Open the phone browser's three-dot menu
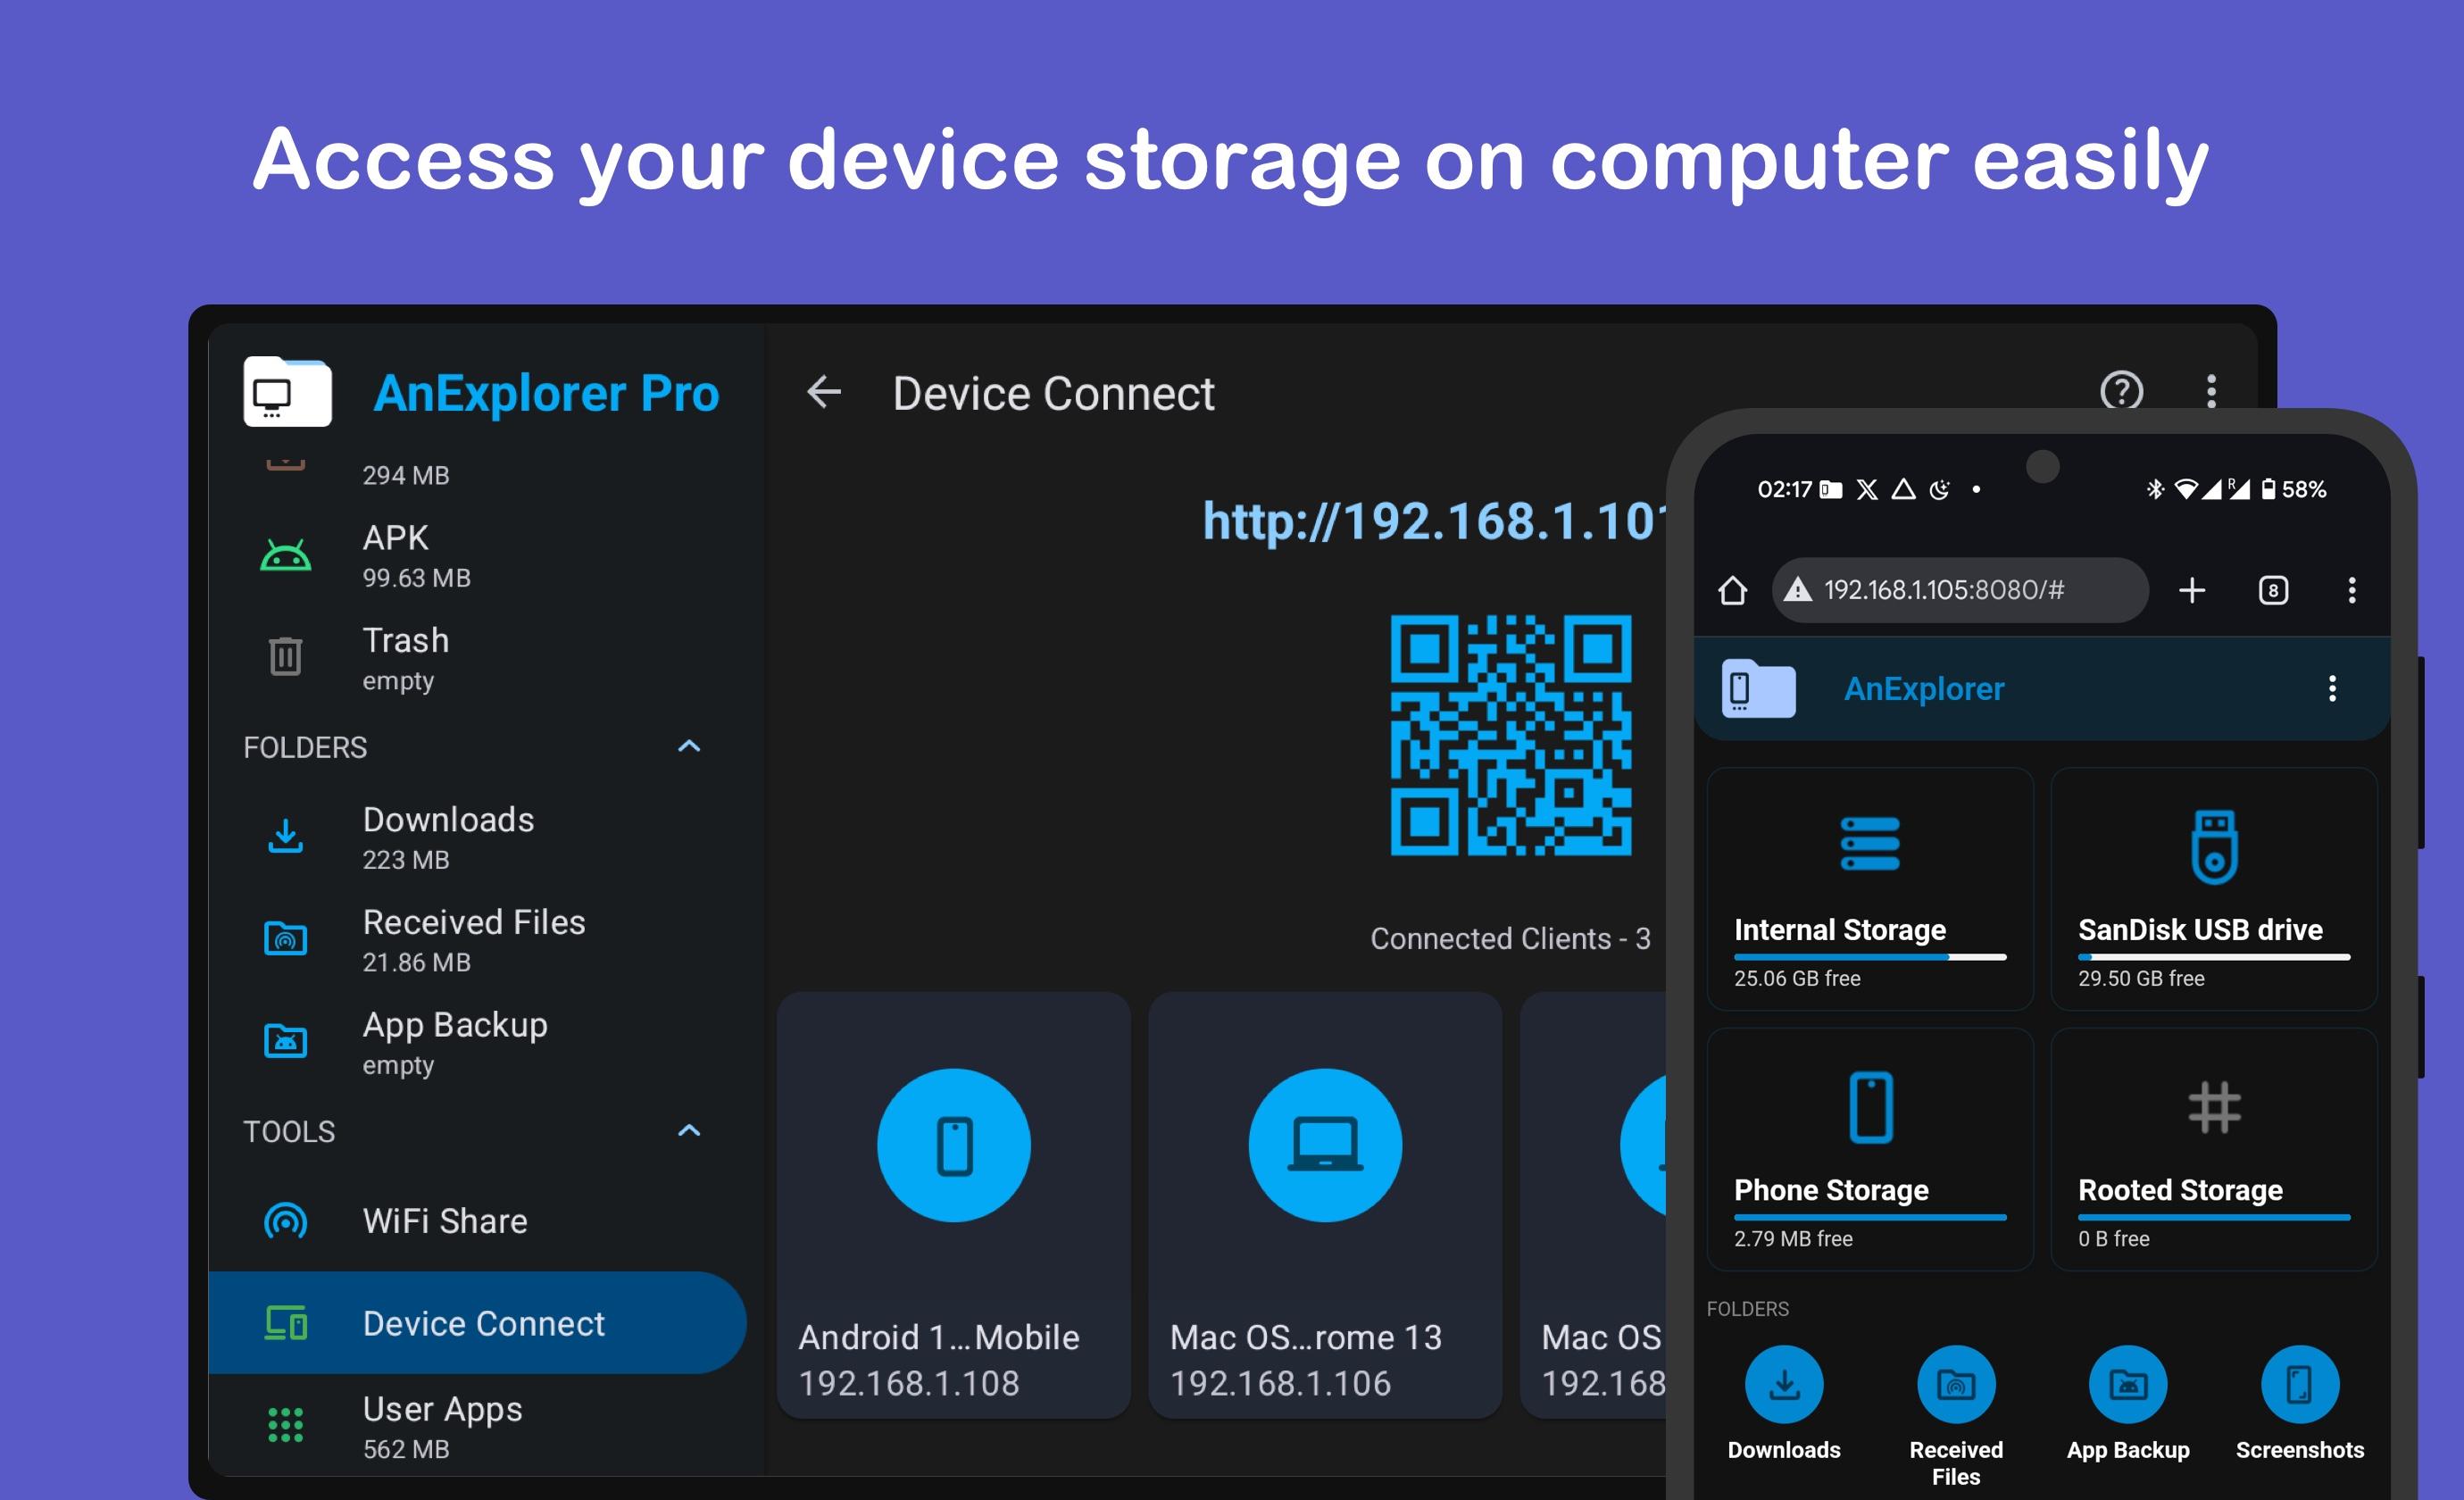This screenshot has width=2464, height=1500. [x=2351, y=590]
